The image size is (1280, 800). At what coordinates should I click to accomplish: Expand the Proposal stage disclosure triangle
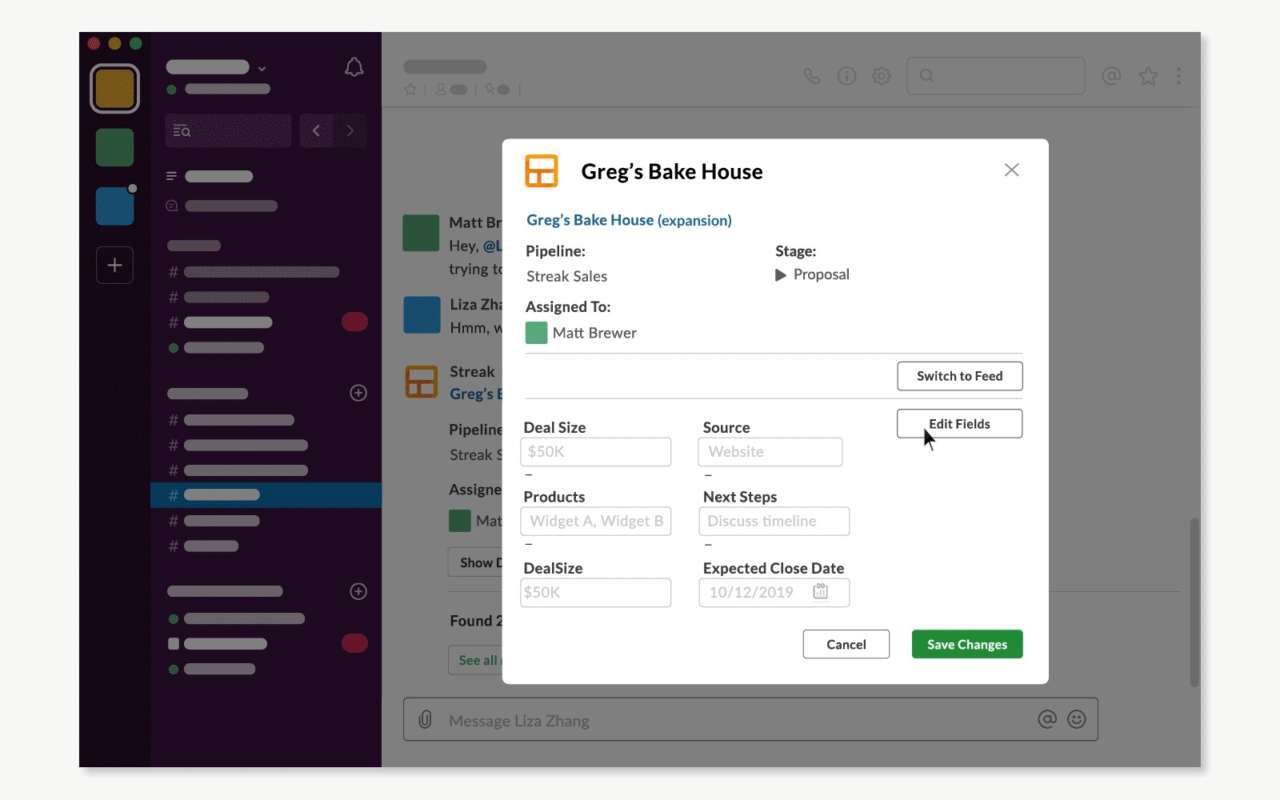pos(781,275)
